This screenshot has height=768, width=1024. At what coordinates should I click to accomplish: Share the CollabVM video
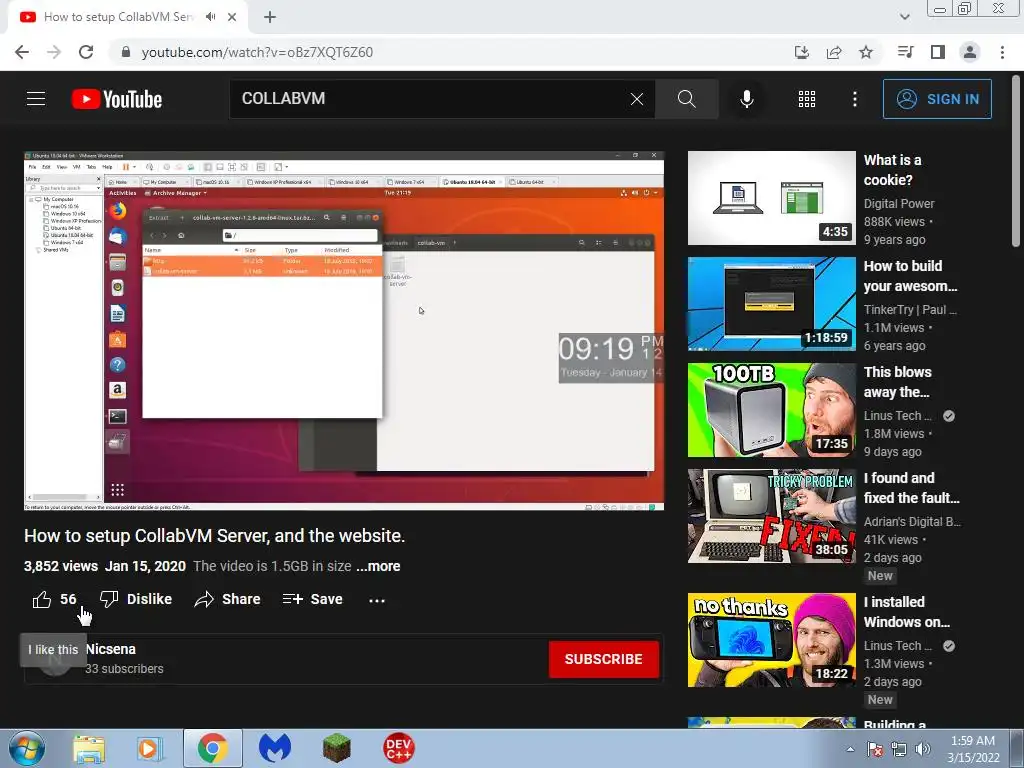pos(227,599)
